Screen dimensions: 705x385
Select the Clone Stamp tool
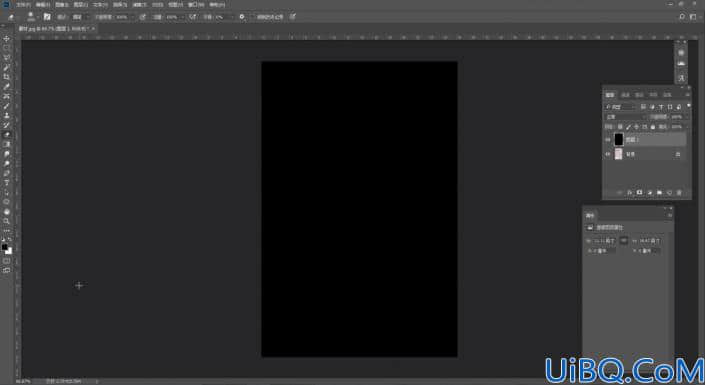coord(6,116)
